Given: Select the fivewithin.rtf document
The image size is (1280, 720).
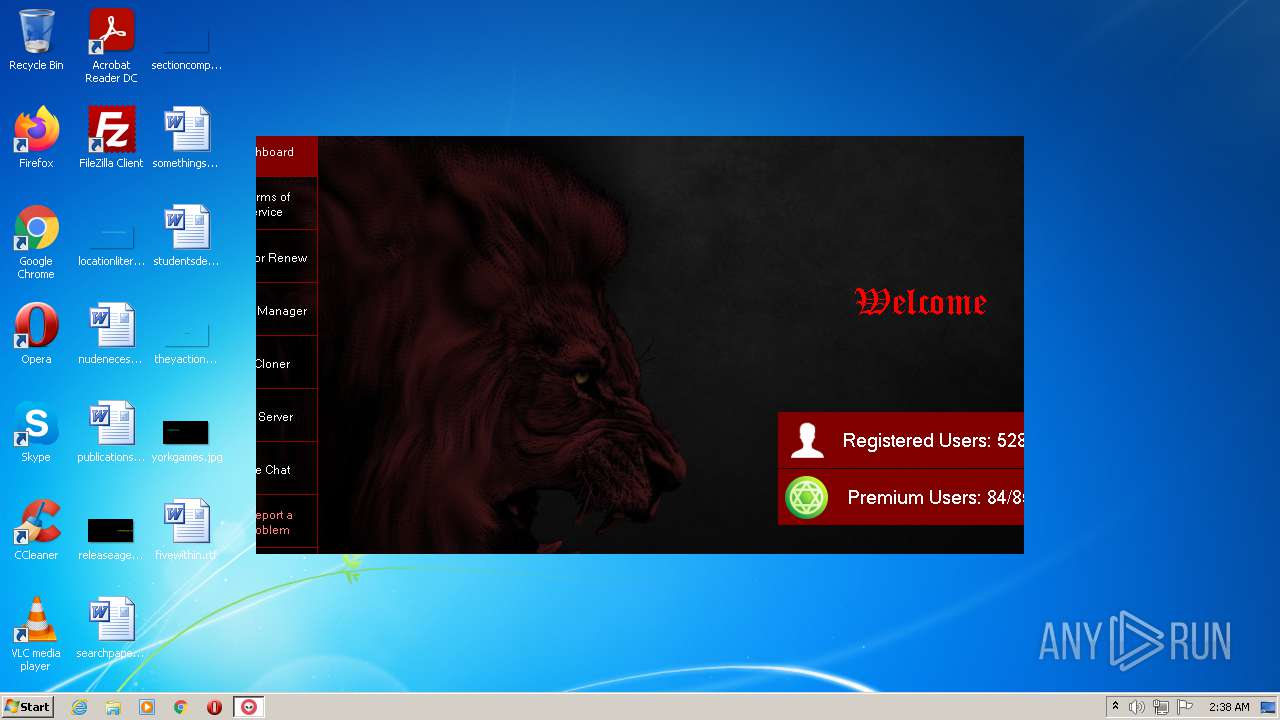Looking at the screenshot, I should (186, 530).
